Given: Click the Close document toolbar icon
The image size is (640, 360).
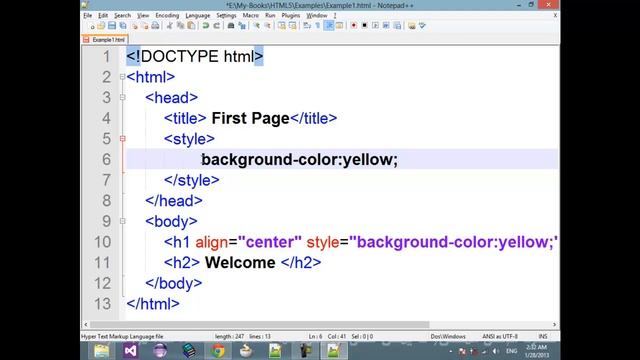Looking at the screenshot, I should point(134,26).
